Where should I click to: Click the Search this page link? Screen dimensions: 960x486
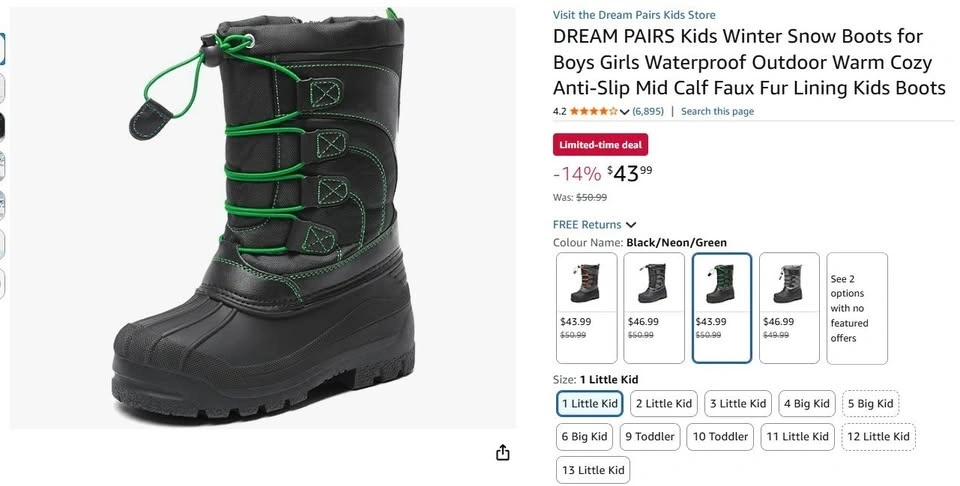[717, 111]
